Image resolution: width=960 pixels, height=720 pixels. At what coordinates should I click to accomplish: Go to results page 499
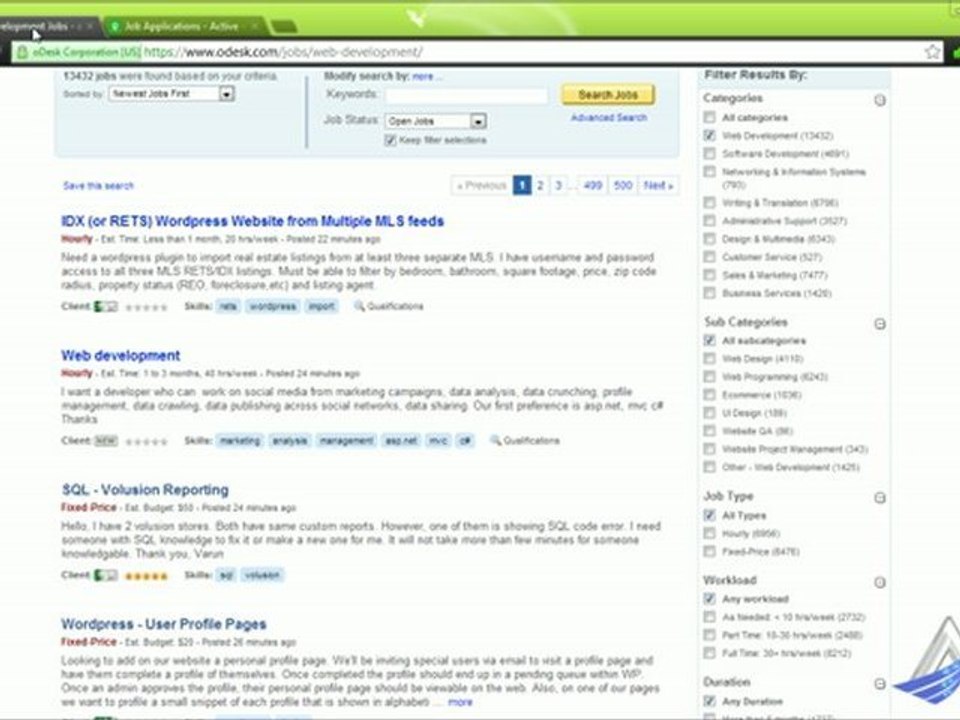[x=592, y=185]
